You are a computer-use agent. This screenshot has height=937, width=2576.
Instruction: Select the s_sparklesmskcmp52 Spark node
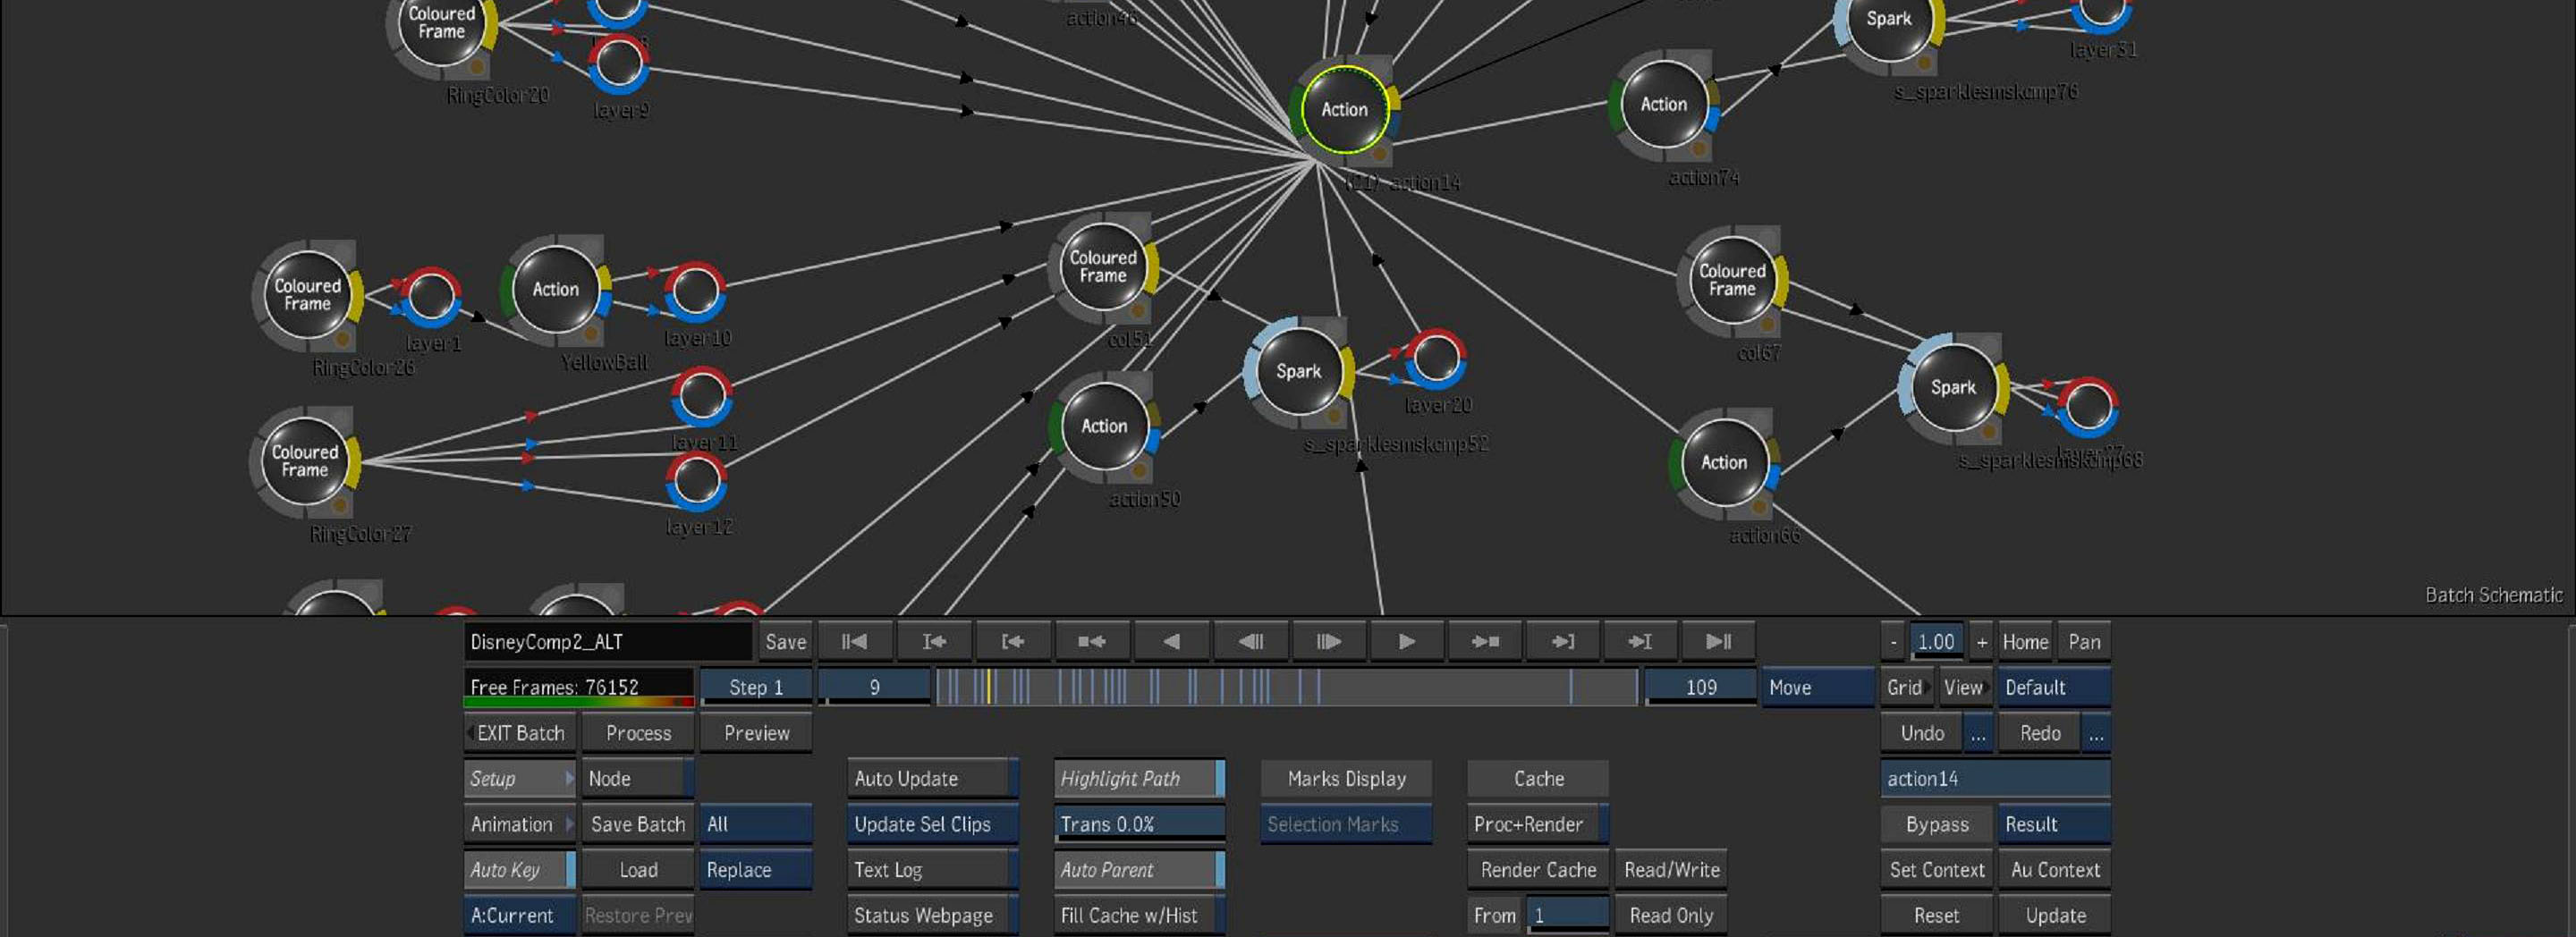click(x=1298, y=372)
